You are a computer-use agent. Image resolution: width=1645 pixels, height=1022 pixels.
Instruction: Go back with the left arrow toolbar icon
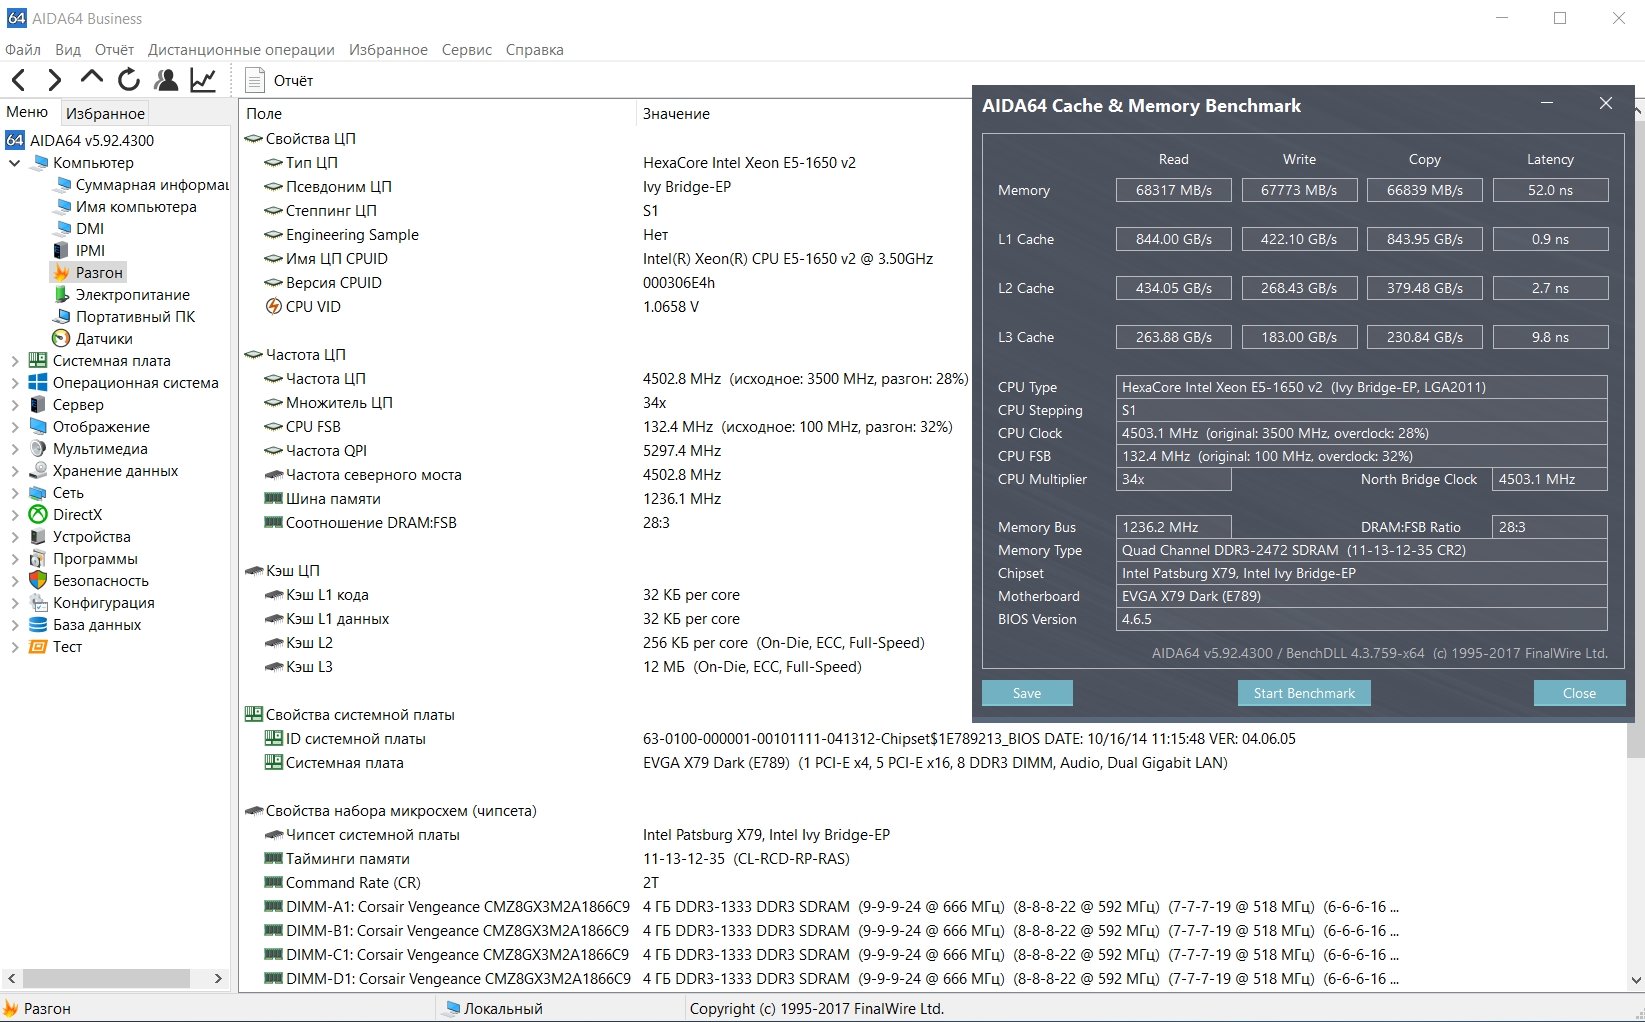point(18,80)
